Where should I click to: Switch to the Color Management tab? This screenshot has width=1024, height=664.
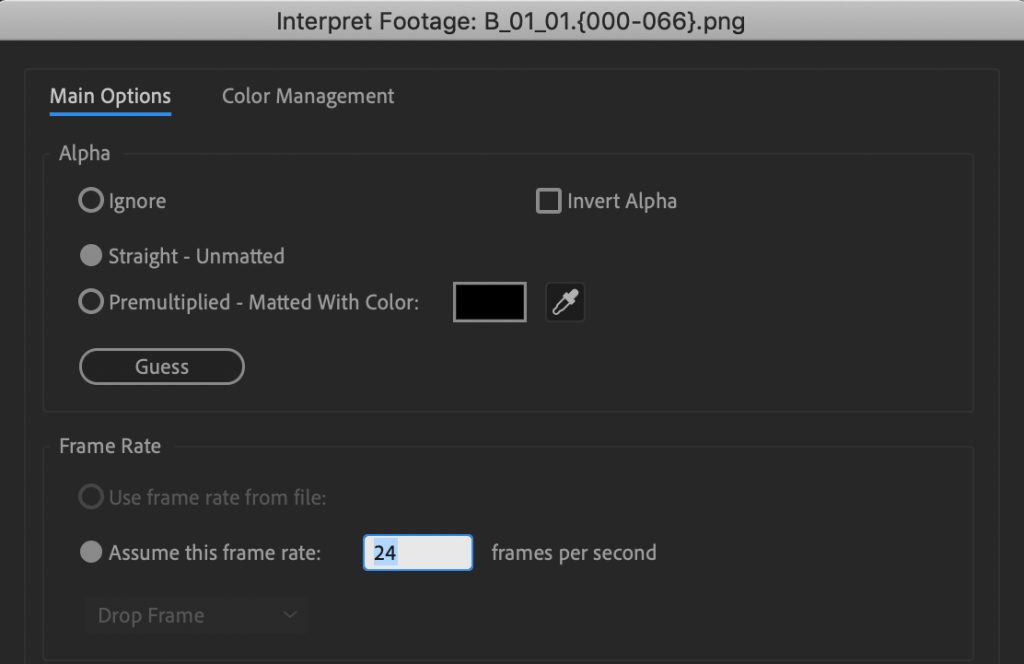(308, 97)
